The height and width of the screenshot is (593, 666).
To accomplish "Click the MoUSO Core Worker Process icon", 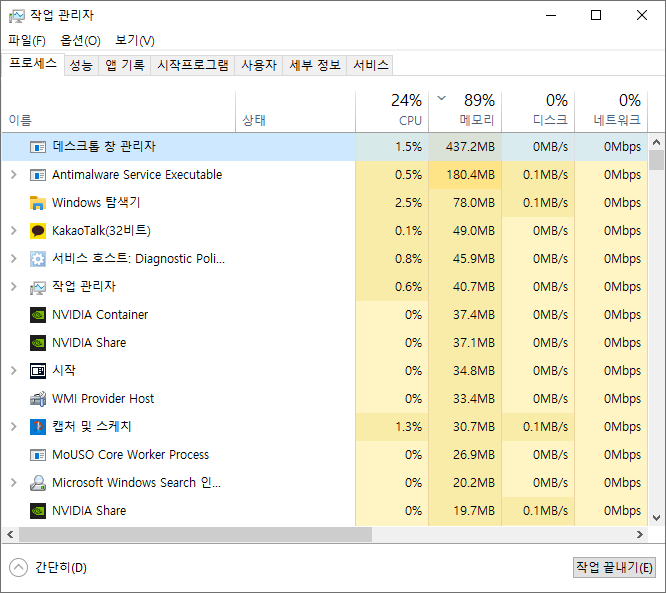I will pos(38,455).
